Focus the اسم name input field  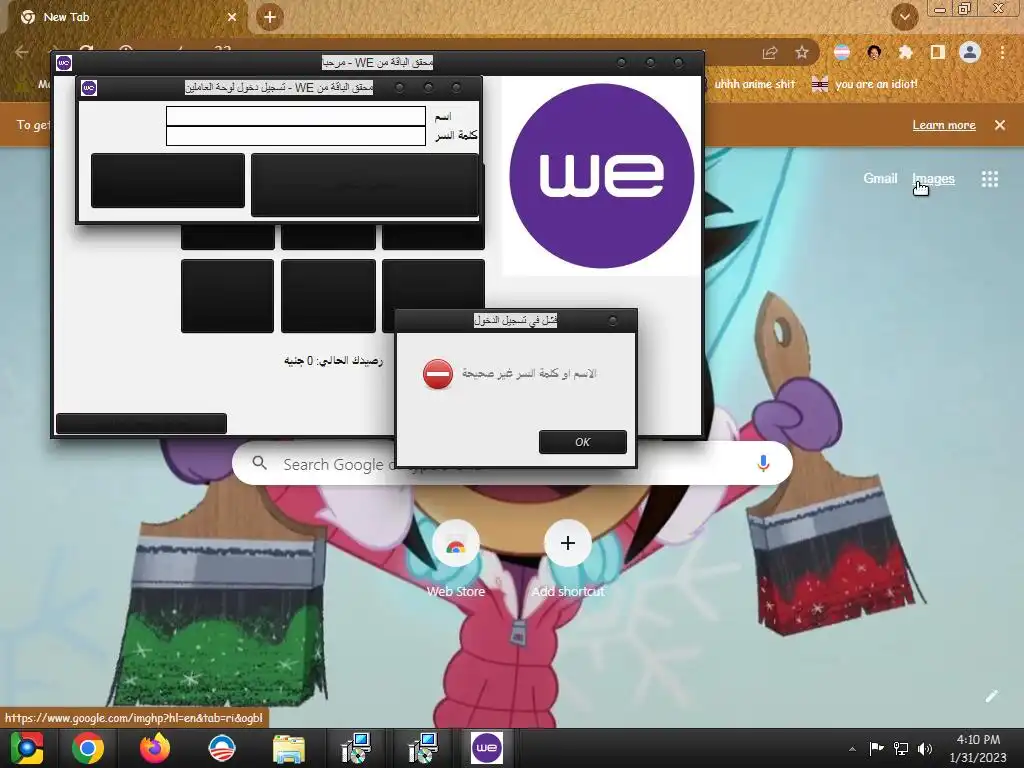tap(296, 116)
